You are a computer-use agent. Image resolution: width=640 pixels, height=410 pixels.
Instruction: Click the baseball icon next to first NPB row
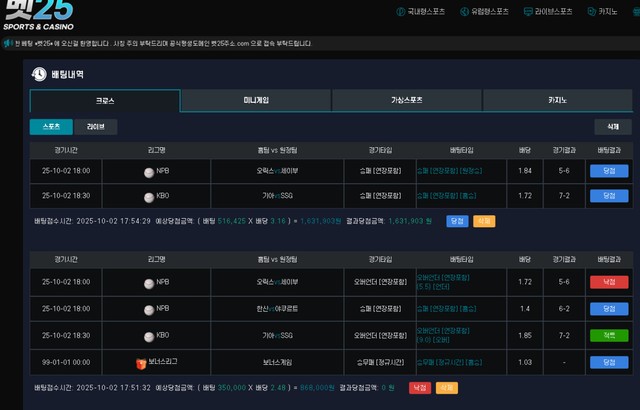pos(149,171)
